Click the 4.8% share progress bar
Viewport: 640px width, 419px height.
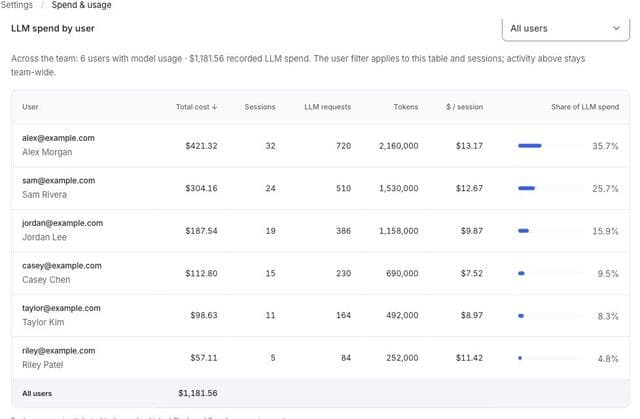551,358
